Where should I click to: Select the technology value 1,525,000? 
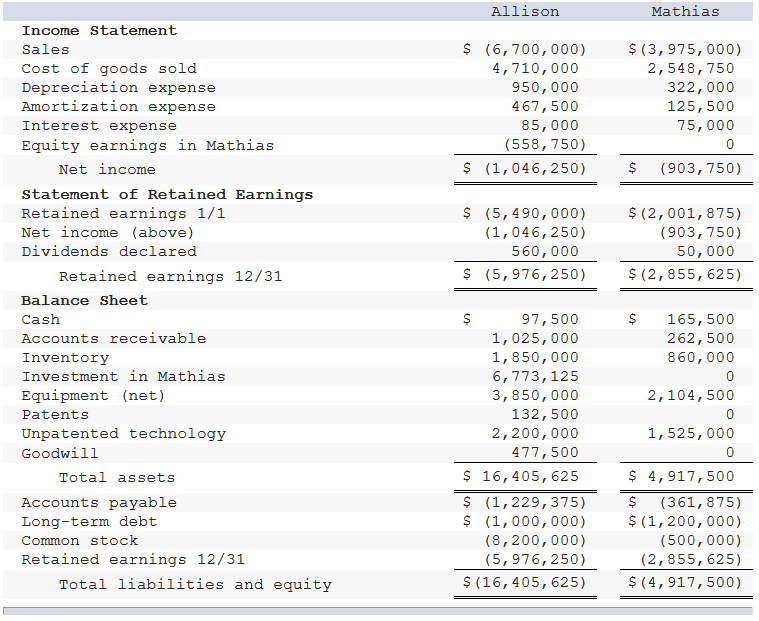pyautogui.click(x=691, y=434)
